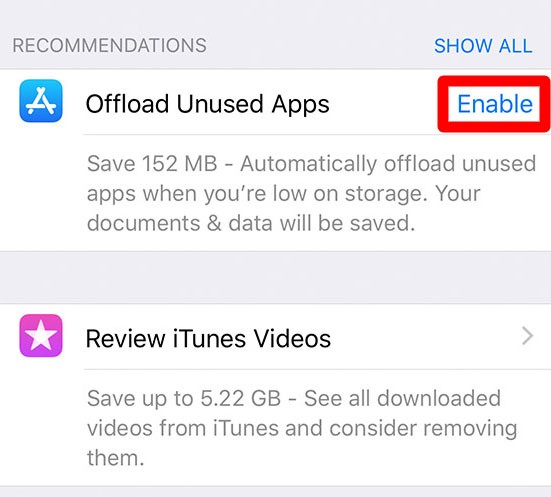Image resolution: width=551 pixels, height=497 pixels.
Task: Click the word "them." in iTunes description
Action: point(116,458)
